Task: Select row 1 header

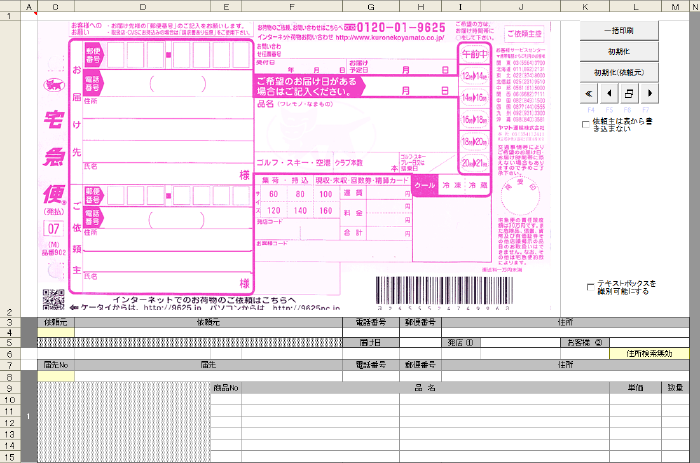Action: coord(10,16)
